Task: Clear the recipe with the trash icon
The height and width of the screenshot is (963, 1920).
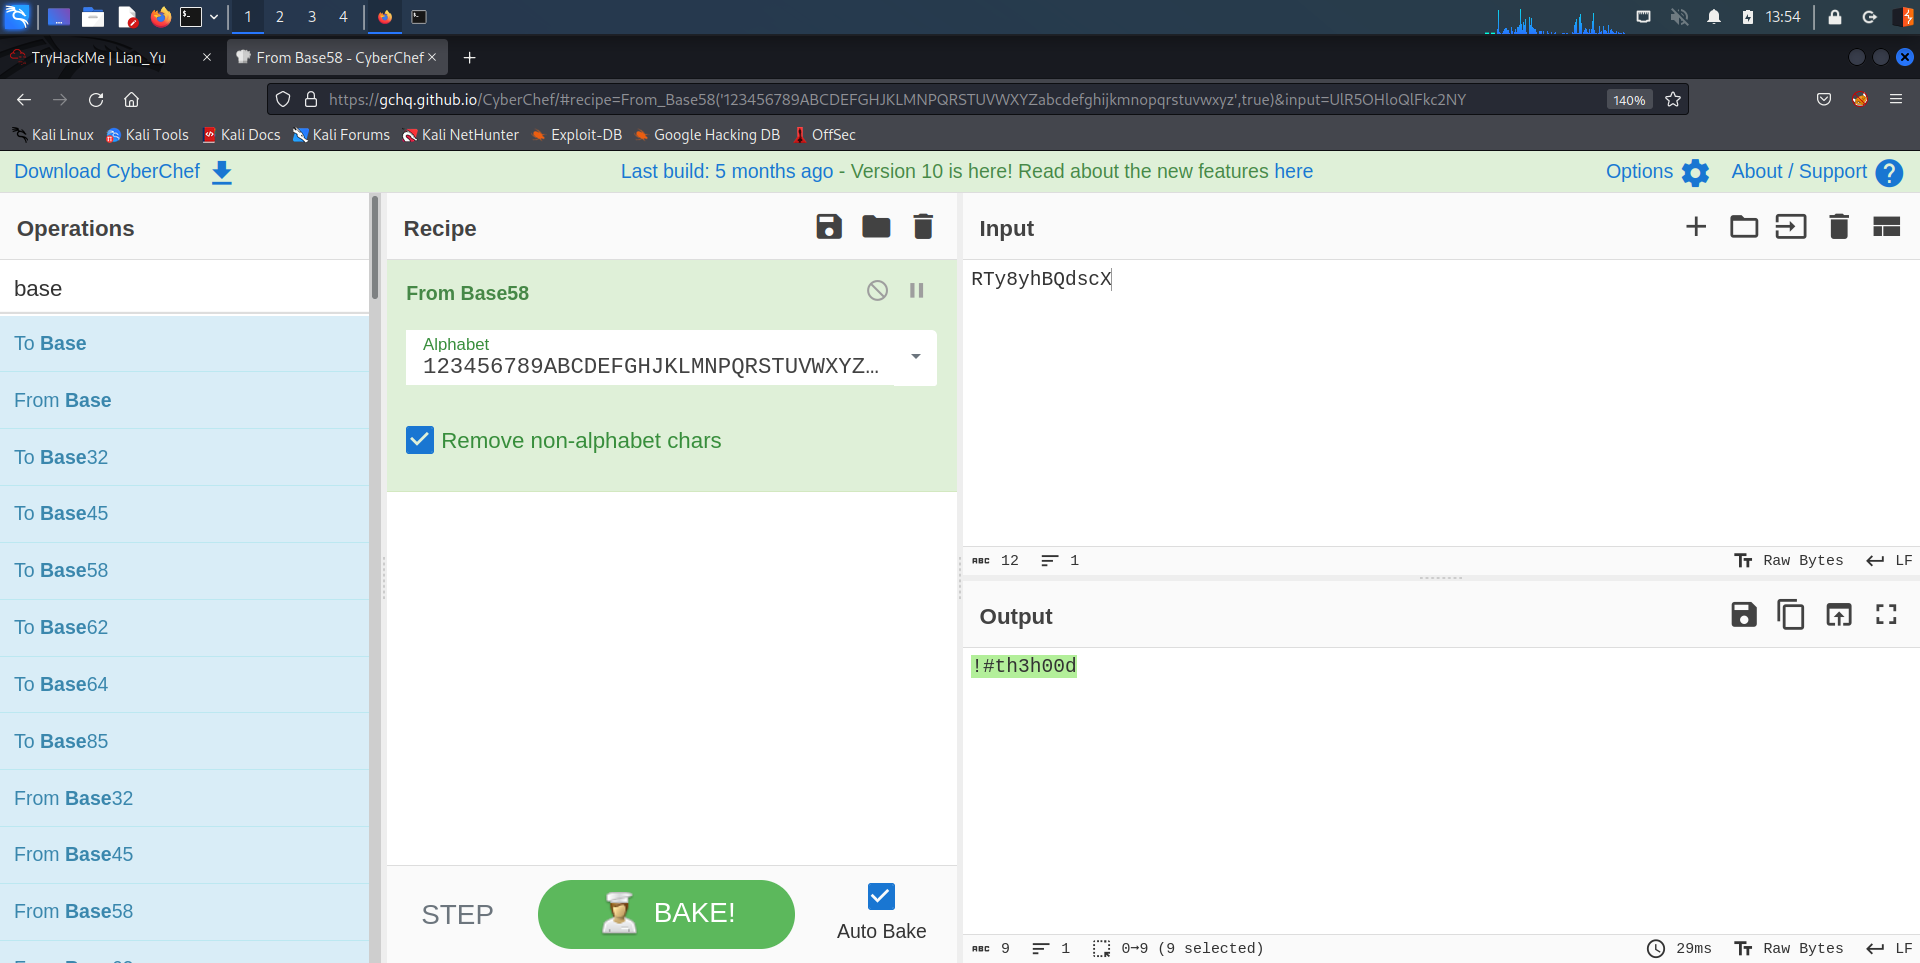Action: pyautogui.click(x=922, y=227)
